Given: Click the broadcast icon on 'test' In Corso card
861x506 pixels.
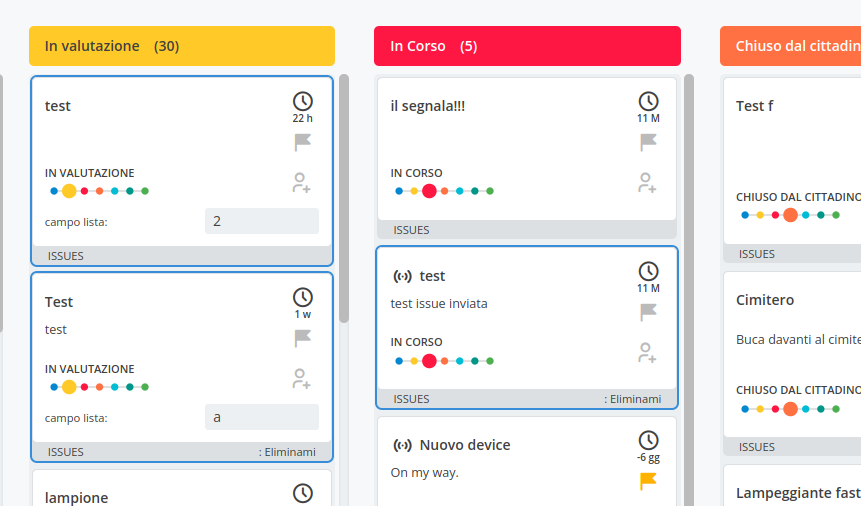Looking at the screenshot, I should [x=402, y=276].
